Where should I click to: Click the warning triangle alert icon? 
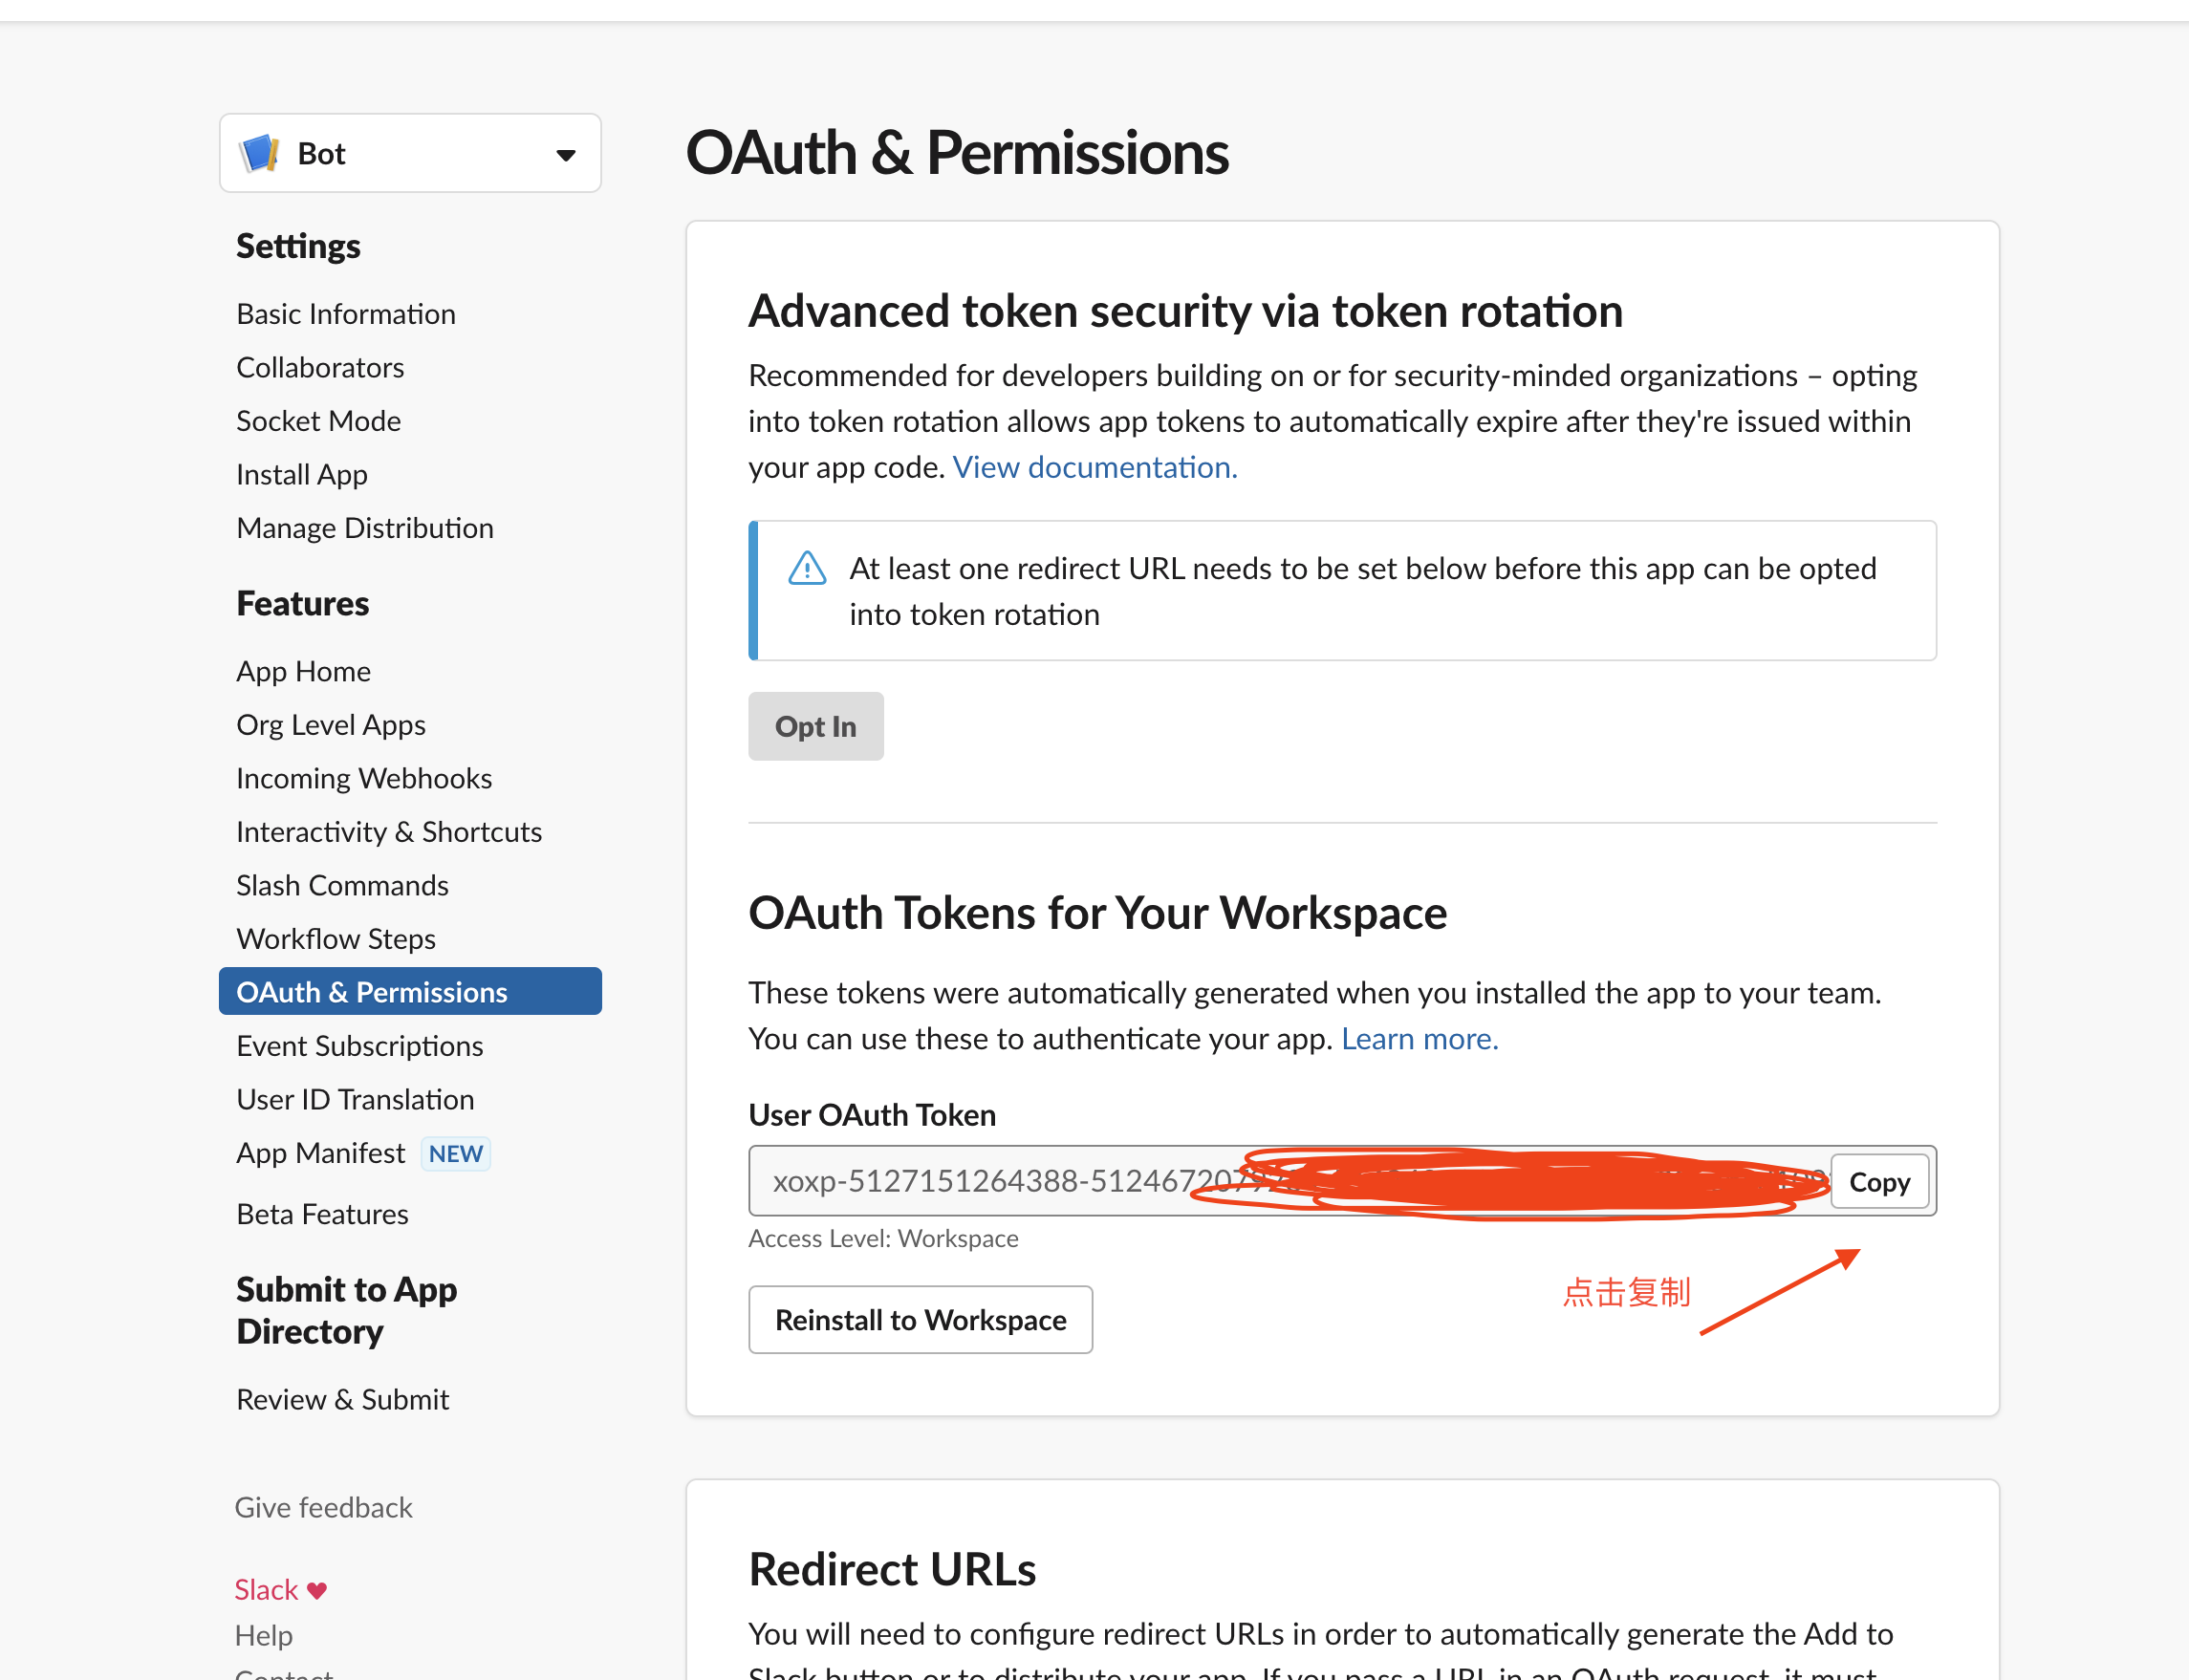pyautogui.click(x=807, y=569)
